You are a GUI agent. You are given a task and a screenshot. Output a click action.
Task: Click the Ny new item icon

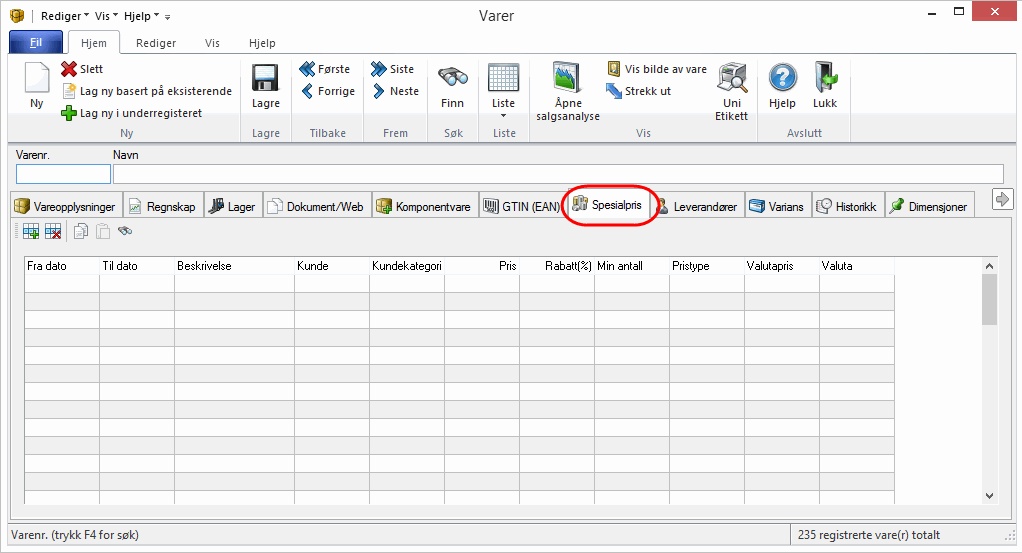pyautogui.click(x=37, y=80)
